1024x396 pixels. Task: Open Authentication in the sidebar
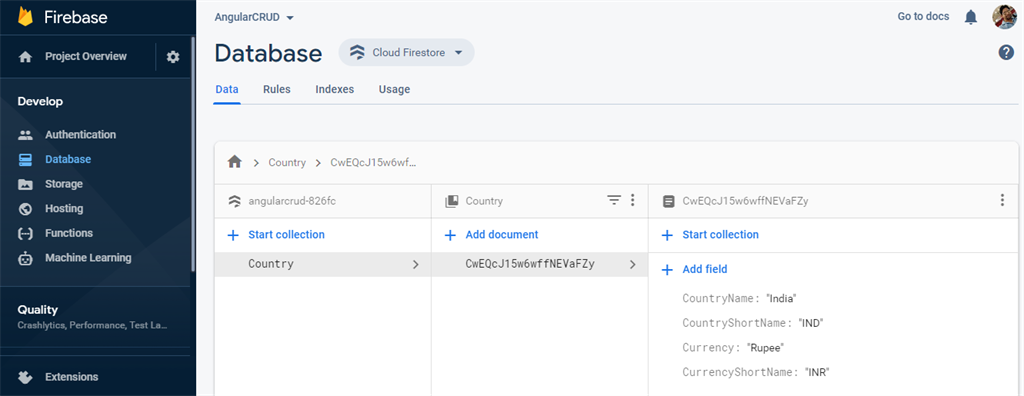pyautogui.click(x=80, y=135)
